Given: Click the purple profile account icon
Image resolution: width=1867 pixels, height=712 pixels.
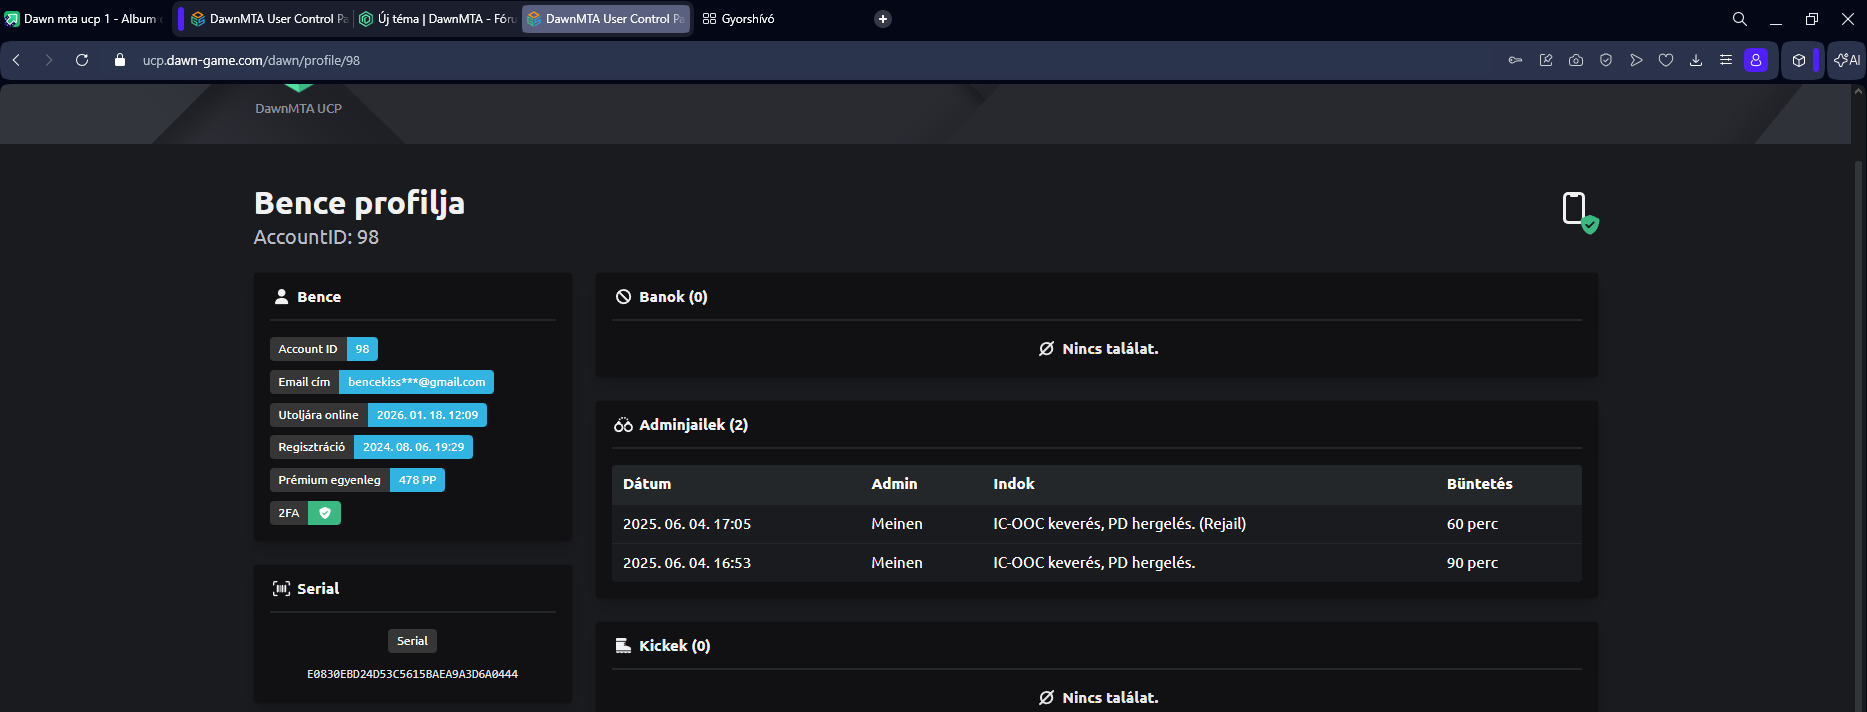Looking at the screenshot, I should pyautogui.click(x=1756, y=60).
